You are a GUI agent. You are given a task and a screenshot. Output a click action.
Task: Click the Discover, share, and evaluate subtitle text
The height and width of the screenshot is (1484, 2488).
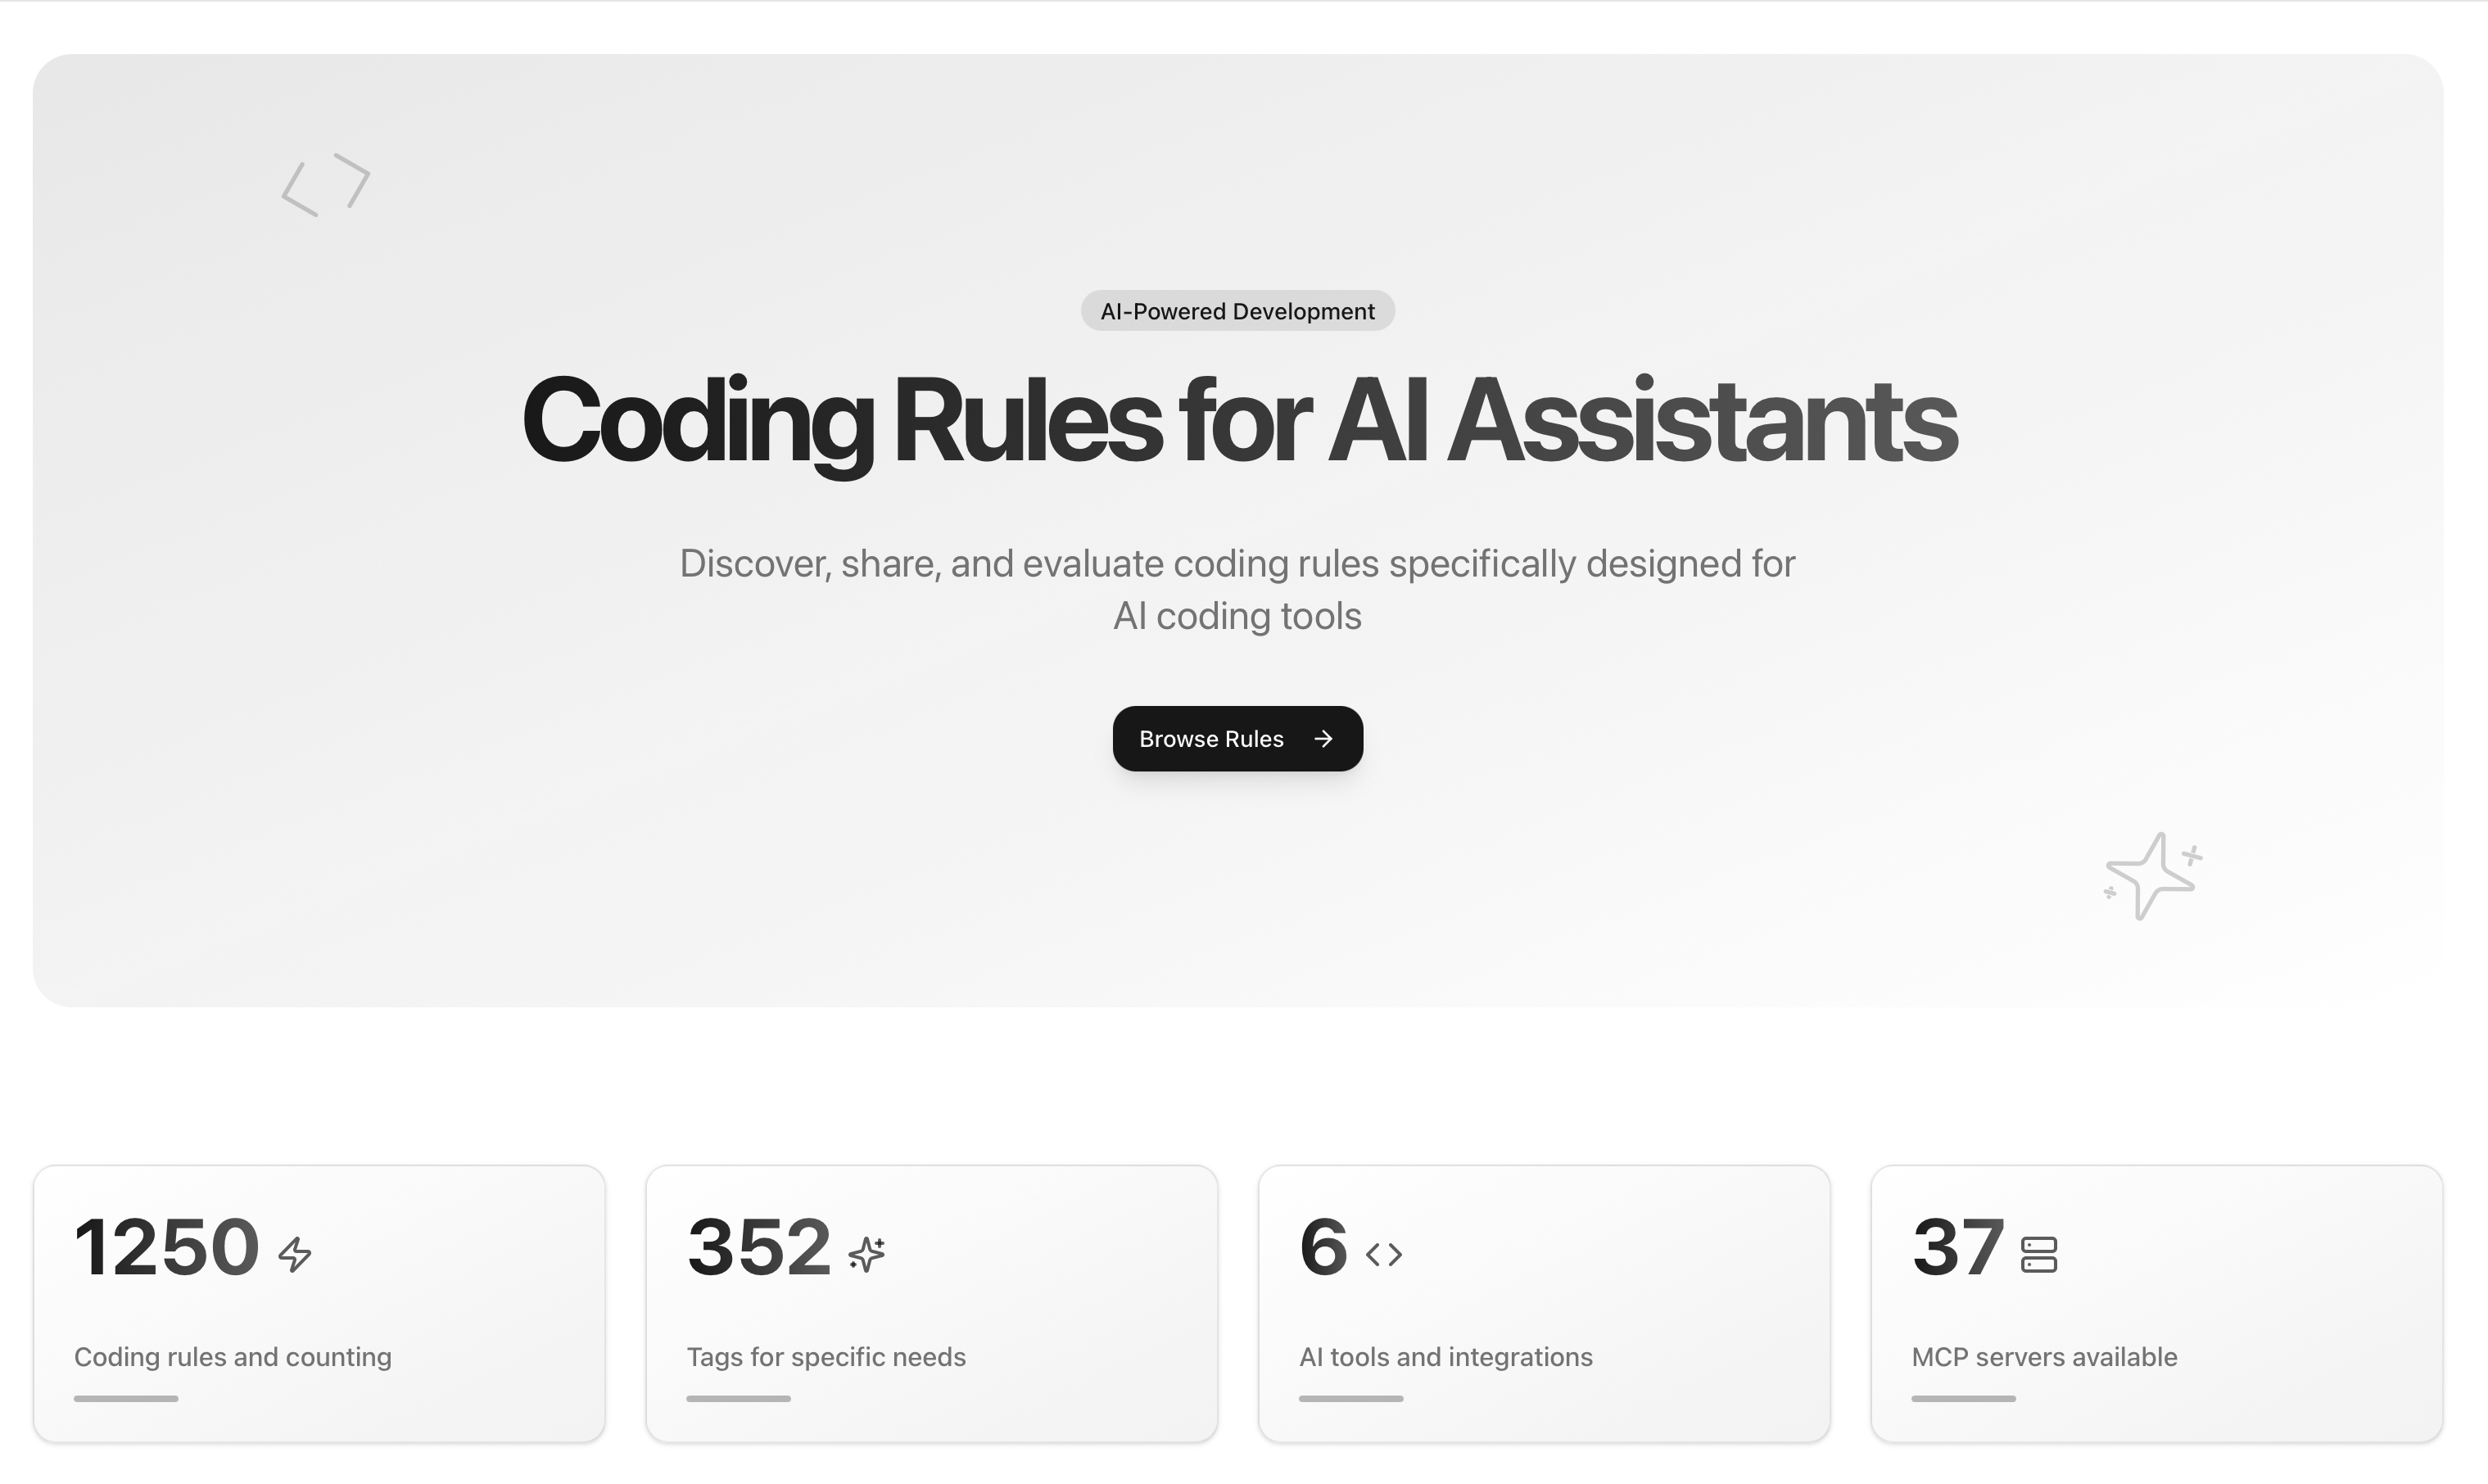[1237, 589]
